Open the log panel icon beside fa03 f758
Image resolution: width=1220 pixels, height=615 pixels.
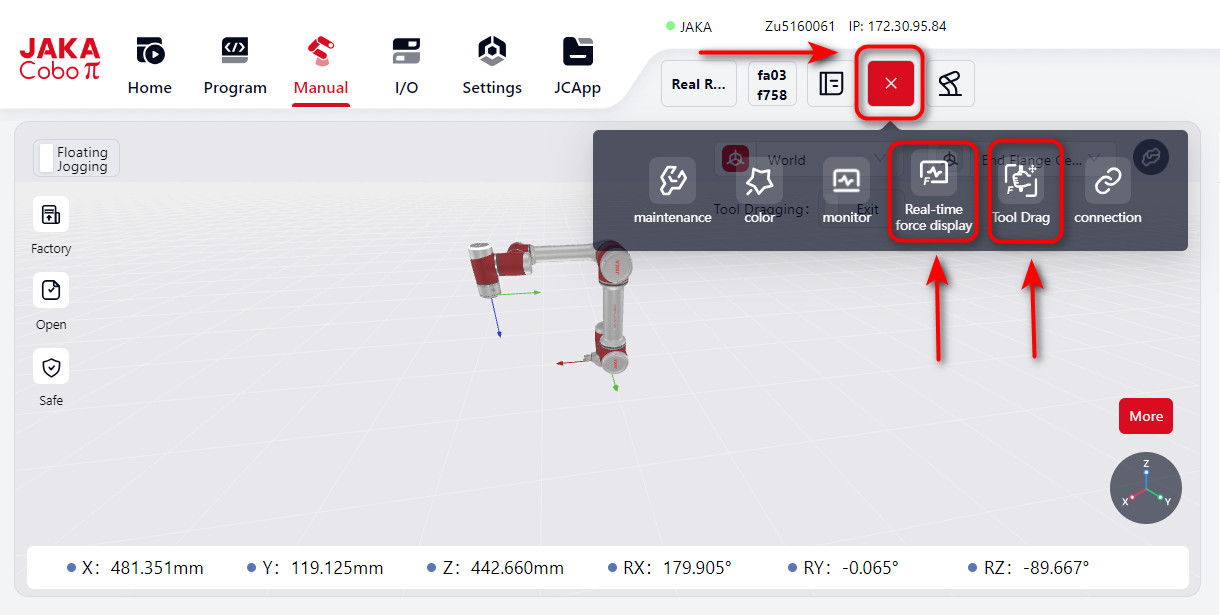tap(831, 84)
